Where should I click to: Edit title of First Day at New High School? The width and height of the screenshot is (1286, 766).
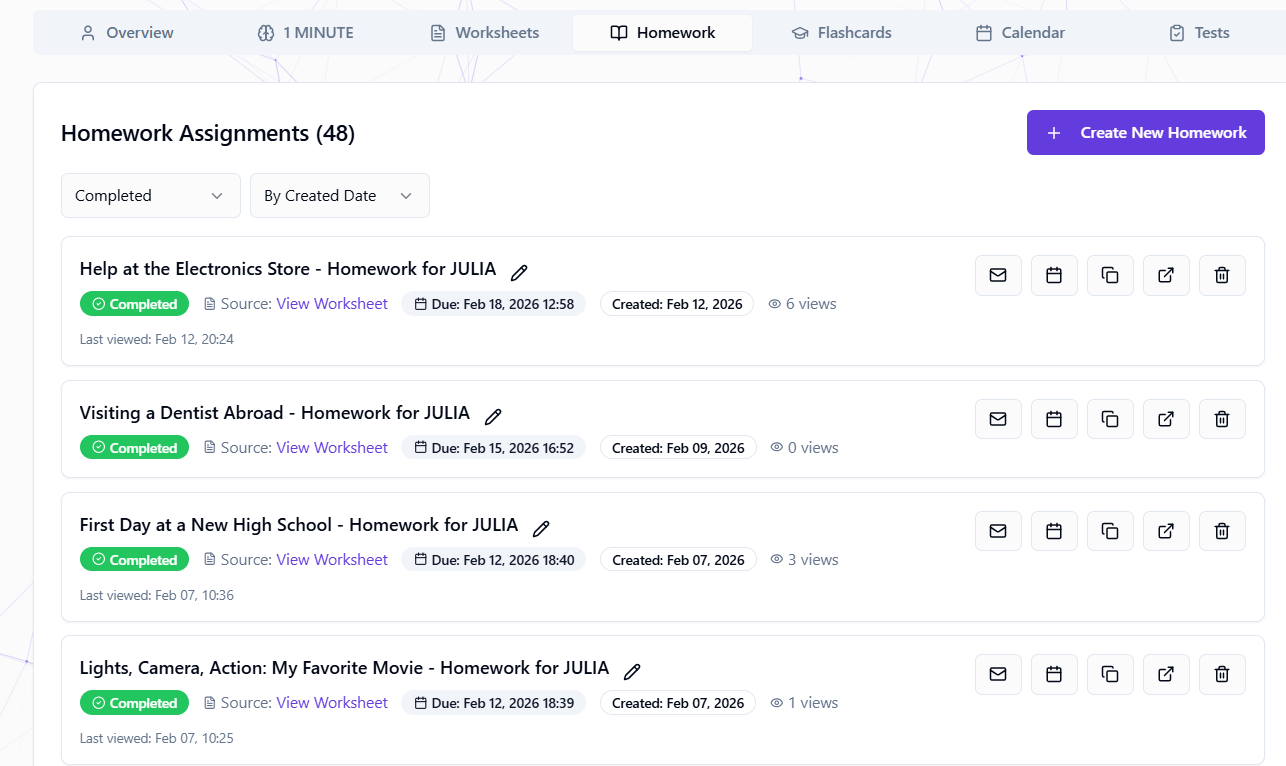coord(541,528)
